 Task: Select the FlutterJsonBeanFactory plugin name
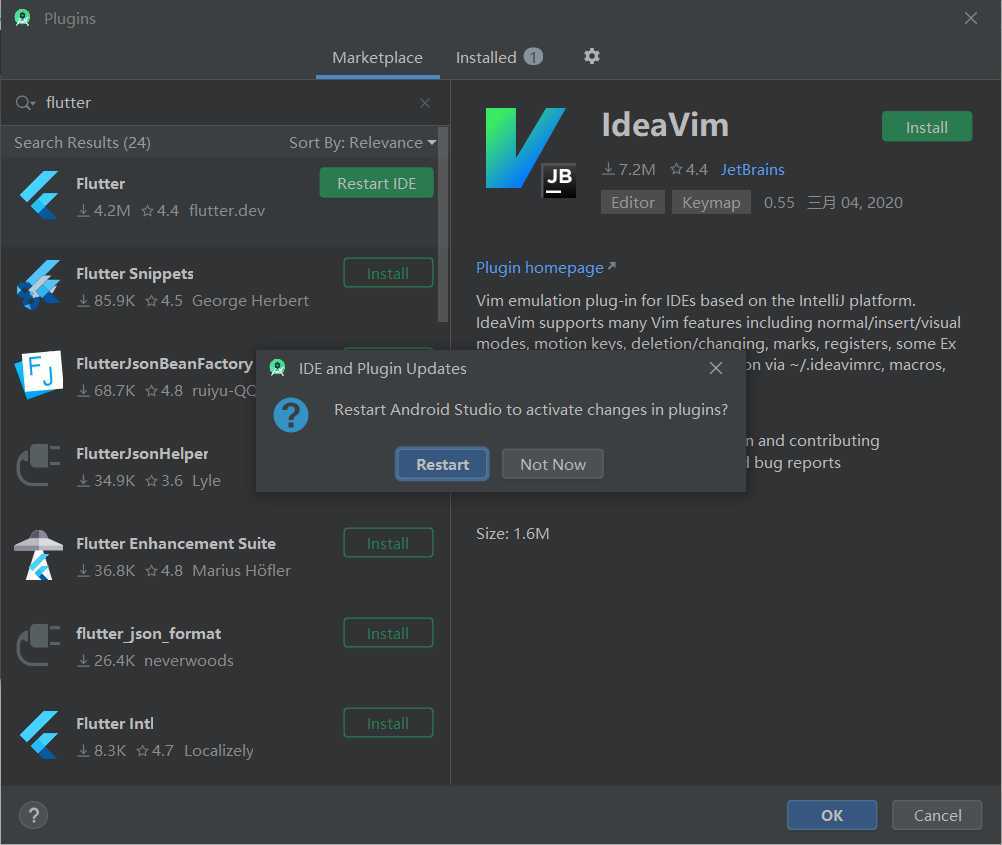coord(164,364)
